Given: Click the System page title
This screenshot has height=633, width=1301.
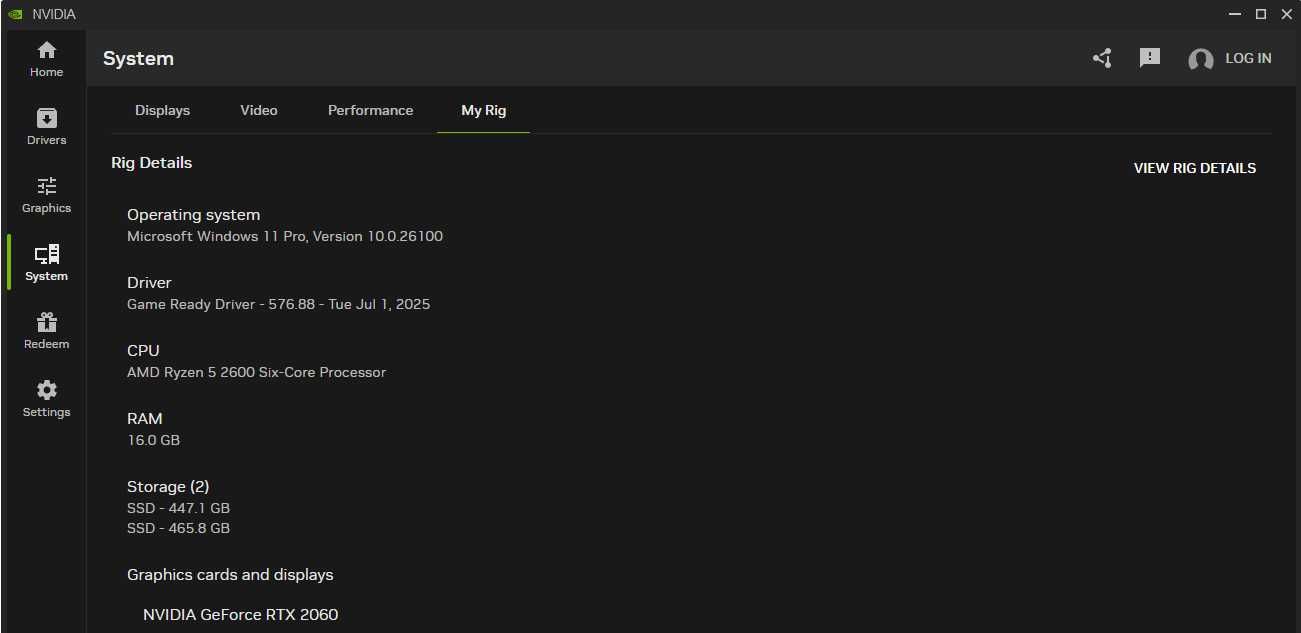Looking at the screenshot, I should (x=138, y=58).
